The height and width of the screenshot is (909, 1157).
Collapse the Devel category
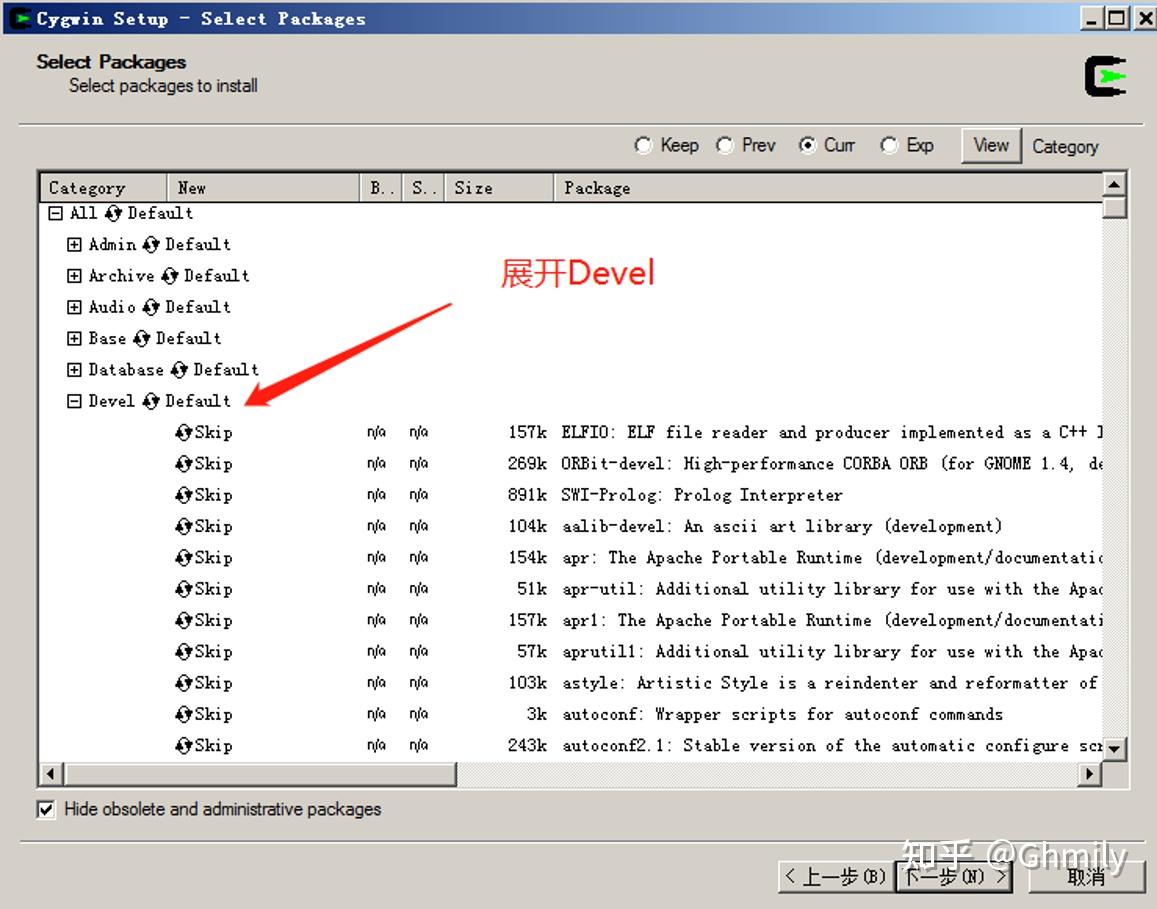(x=74, y=401)
